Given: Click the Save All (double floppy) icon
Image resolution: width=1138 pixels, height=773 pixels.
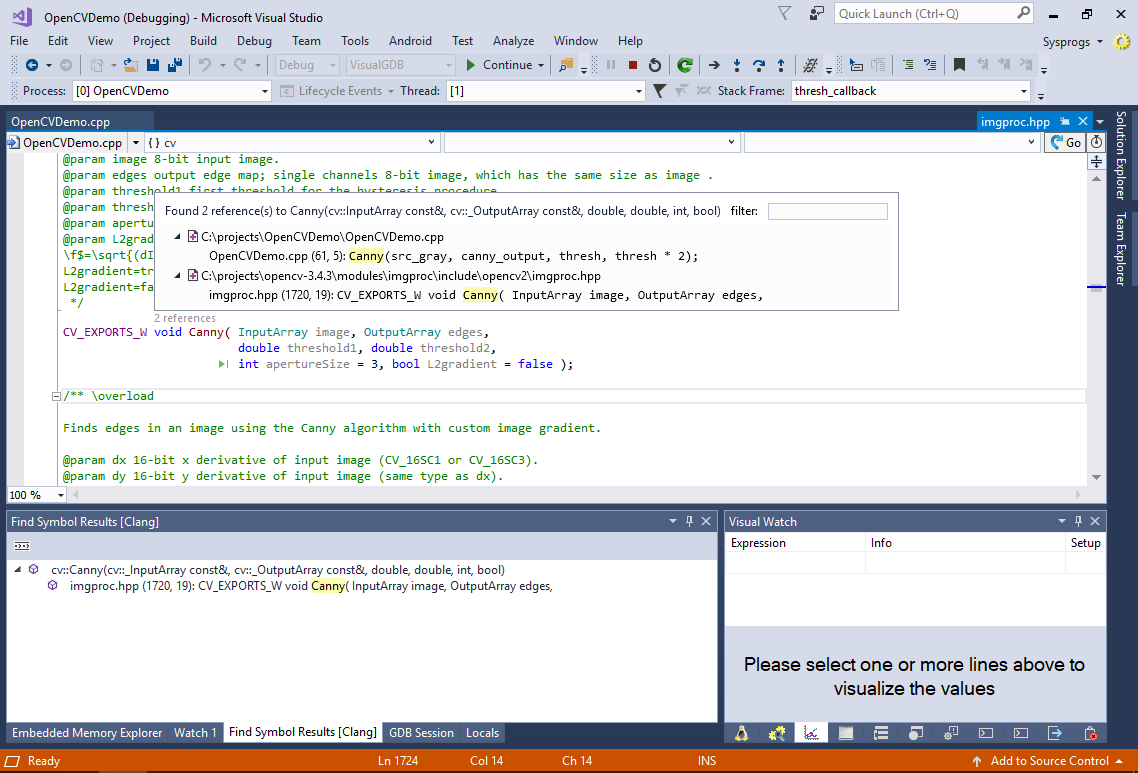Looking at the screenshot, I should (175, 65).
